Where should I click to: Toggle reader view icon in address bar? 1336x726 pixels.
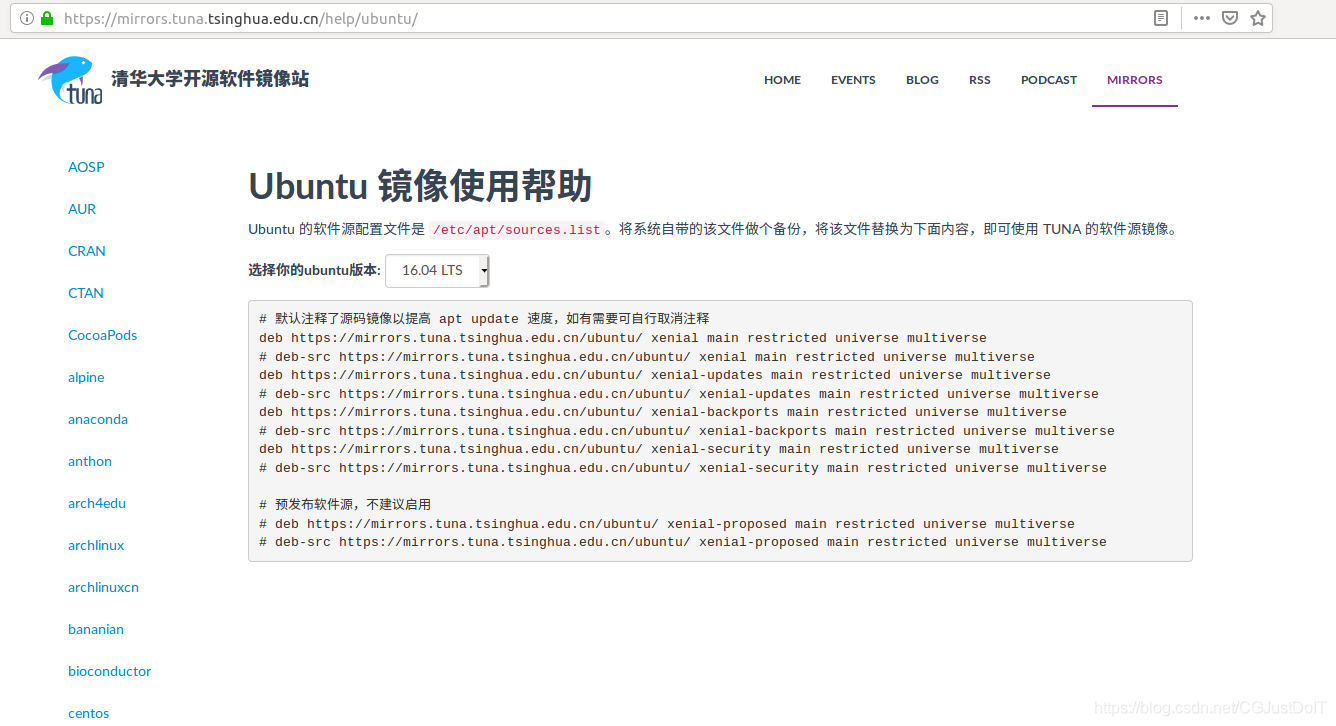pos(1161,18)
